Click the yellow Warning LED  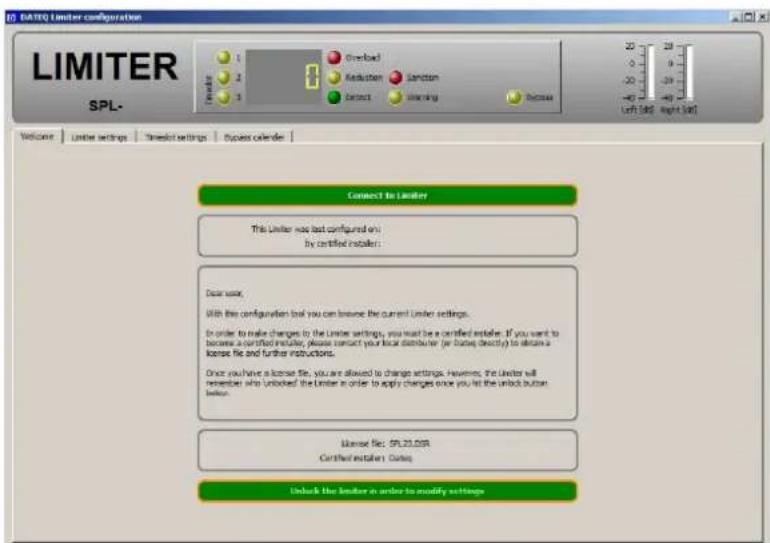coord(395,97)
